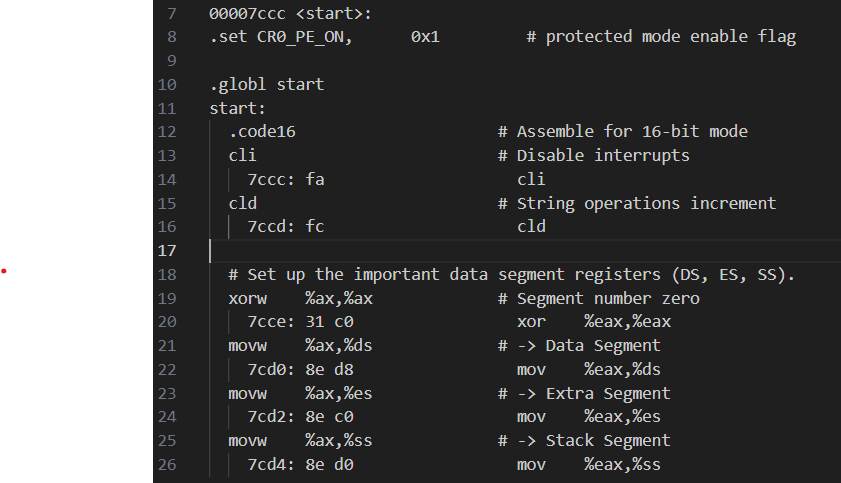Click the '.globl start' directive

266,85
